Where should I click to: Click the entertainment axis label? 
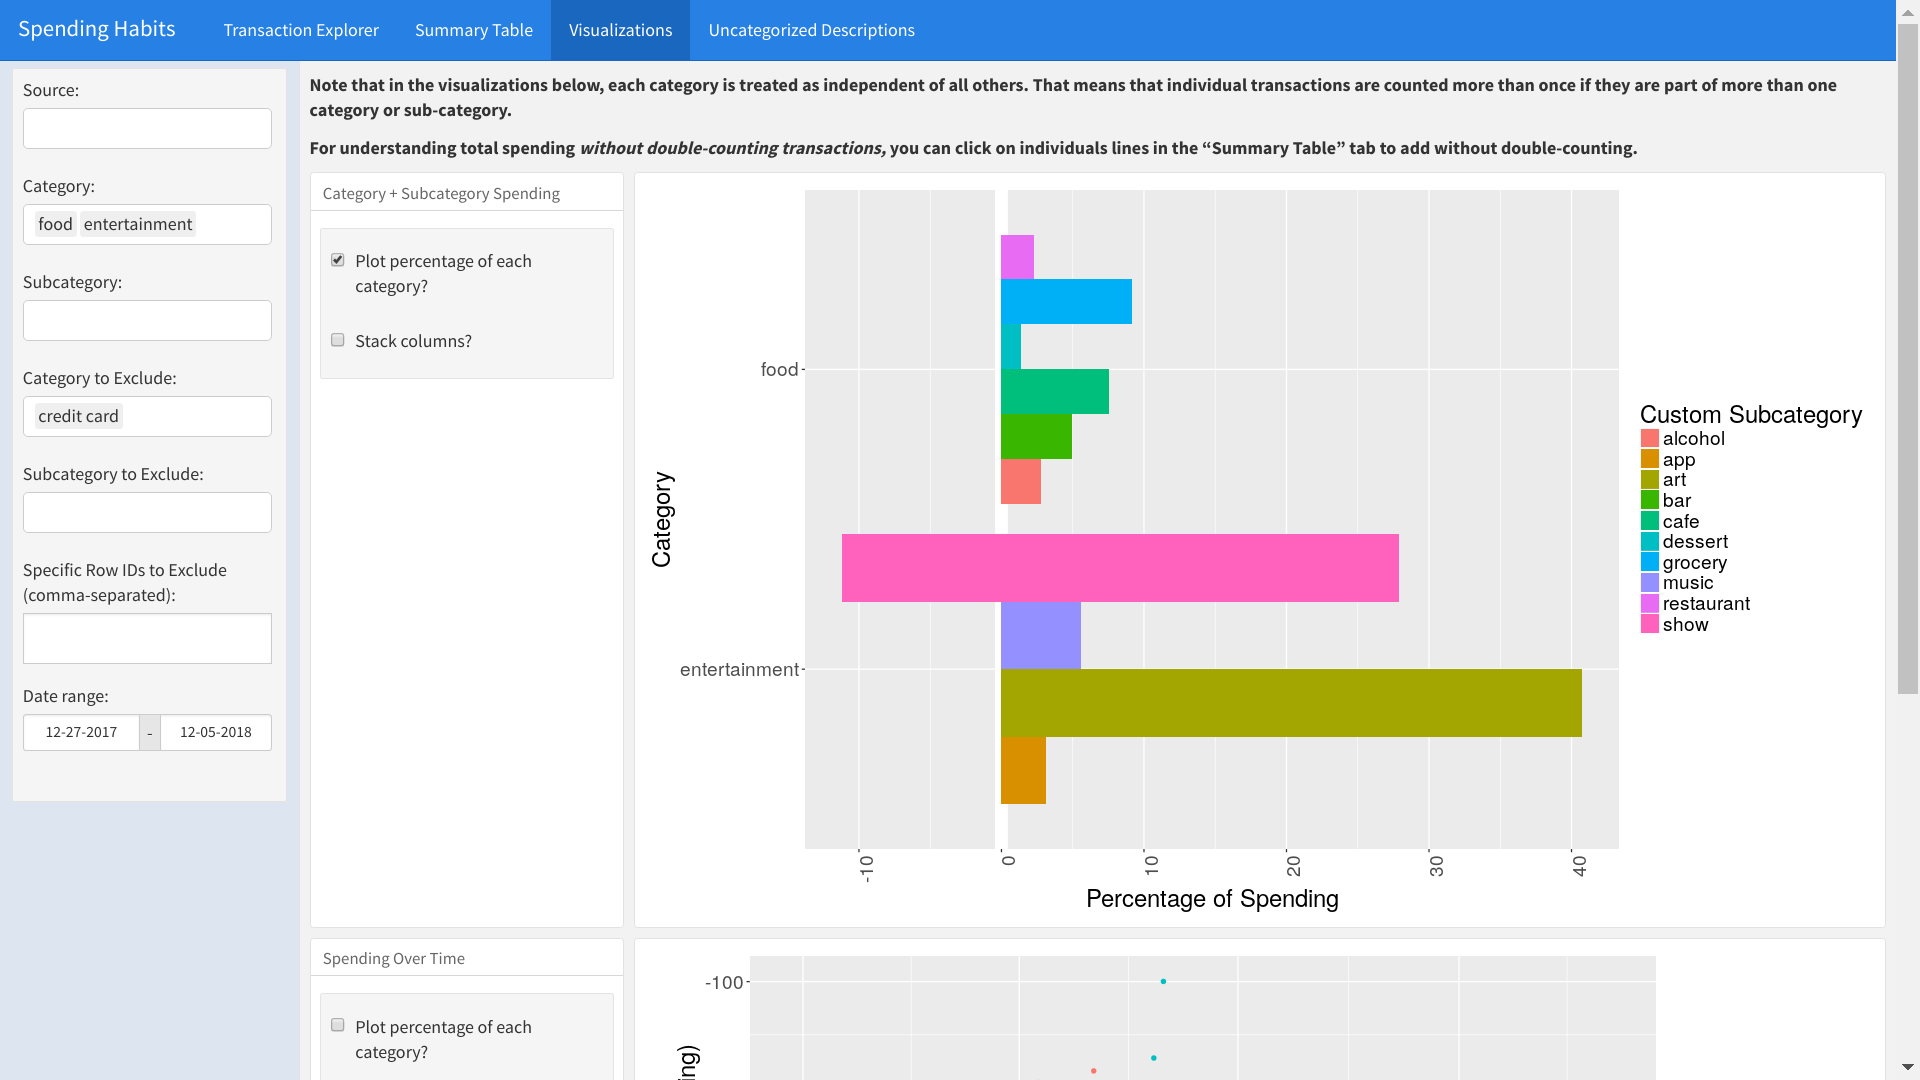pyautogui.click(x=739, y=669)
